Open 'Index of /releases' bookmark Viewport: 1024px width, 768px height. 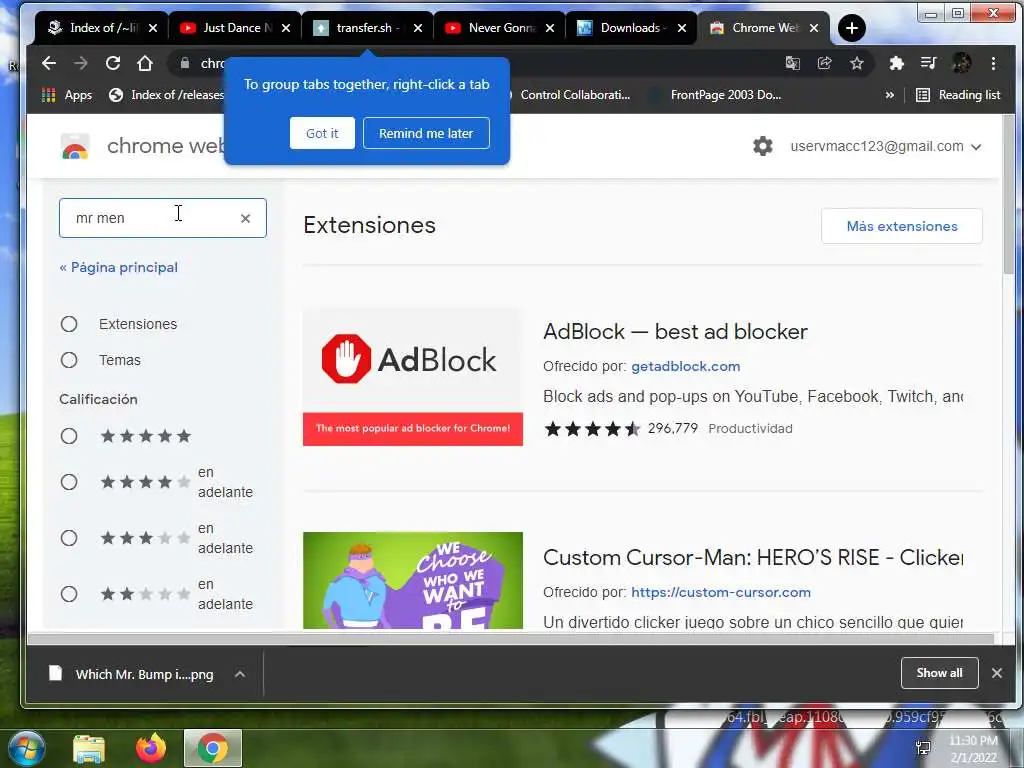[x=166, y=95]
